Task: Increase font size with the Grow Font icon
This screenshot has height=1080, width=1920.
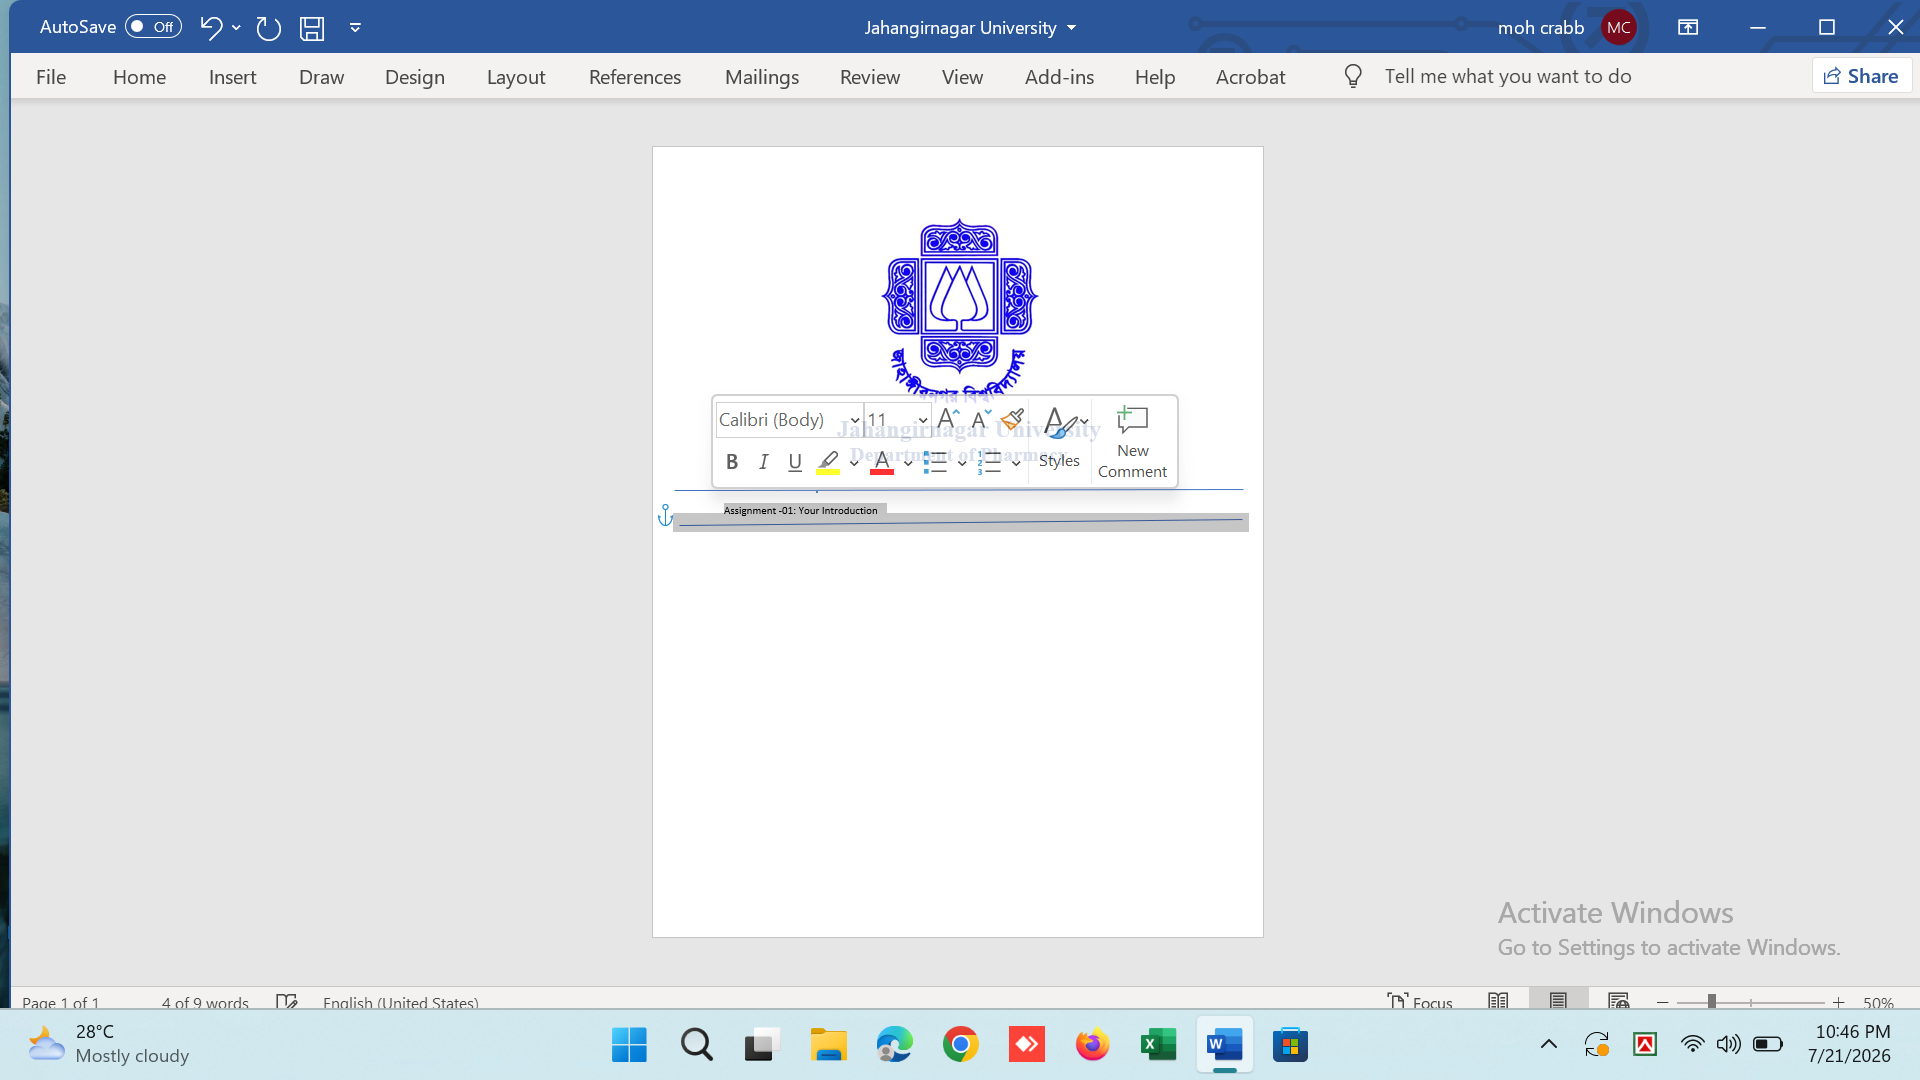Action: pyautogui.click(x=949, y=419)
